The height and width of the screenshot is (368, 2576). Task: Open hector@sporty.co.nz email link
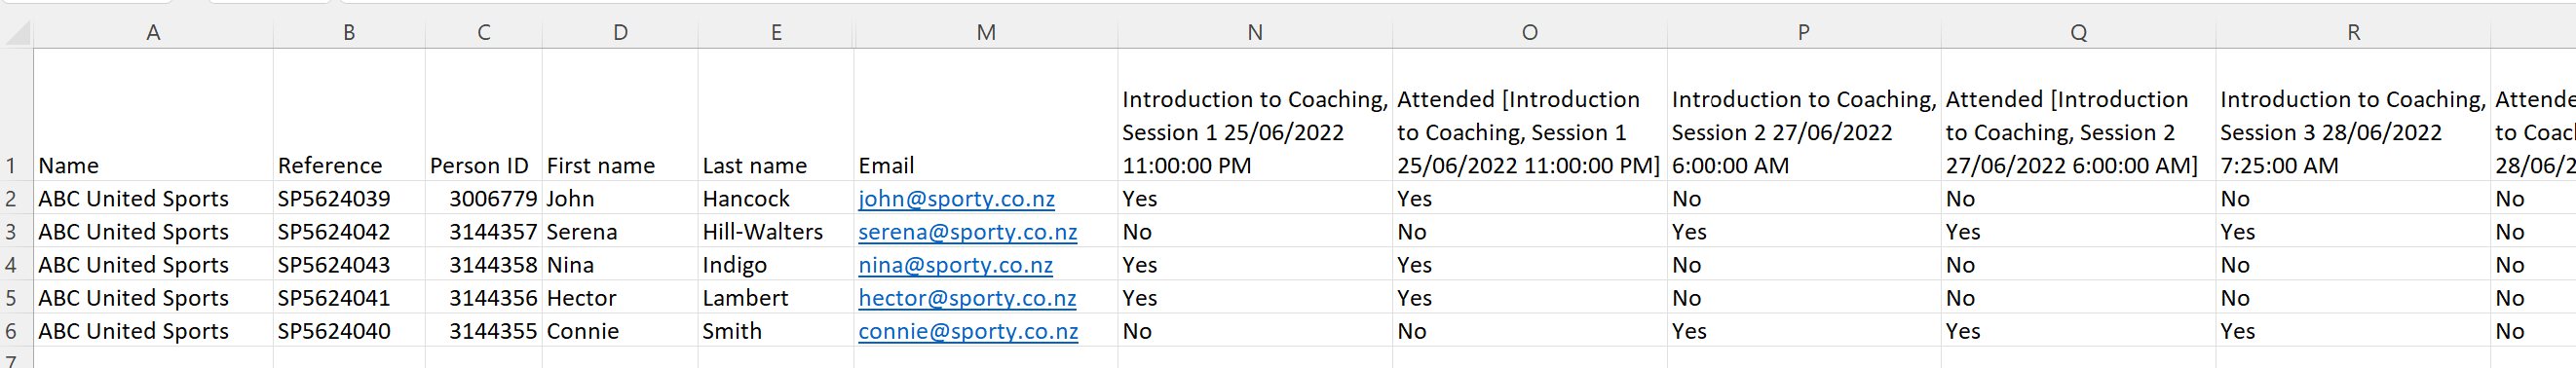click(967, 298)
